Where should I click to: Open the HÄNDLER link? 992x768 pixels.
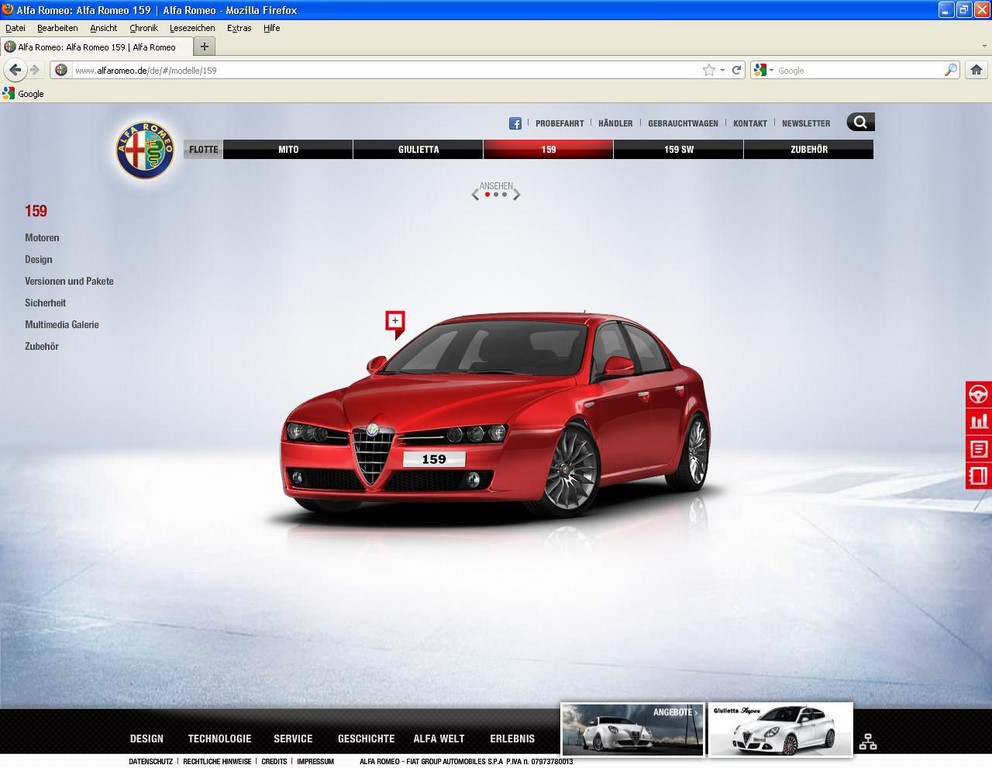(616, 123)
